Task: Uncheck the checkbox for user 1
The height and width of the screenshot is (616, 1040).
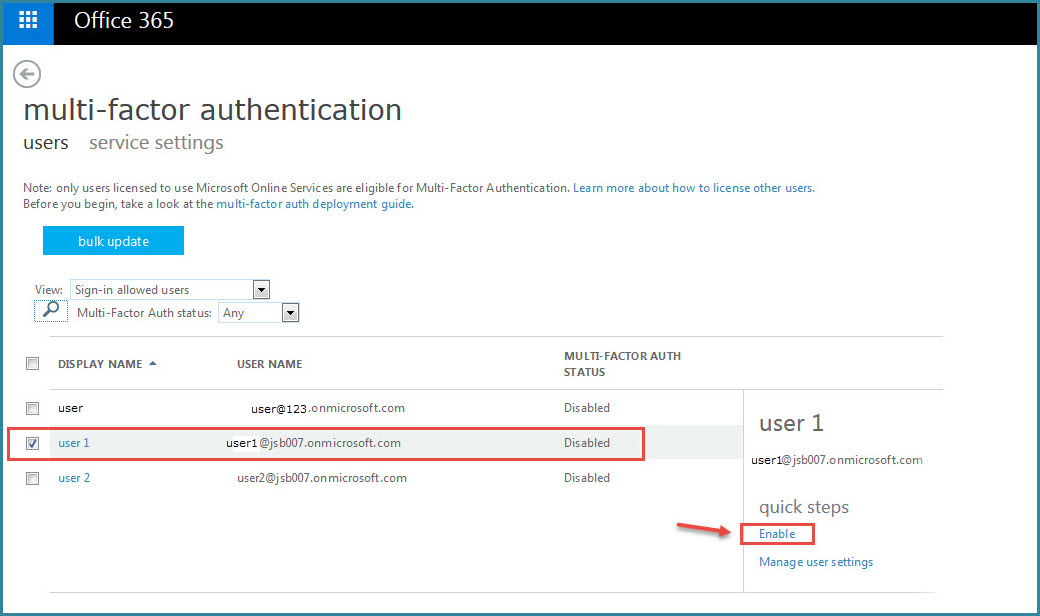Action: (32, 443)
